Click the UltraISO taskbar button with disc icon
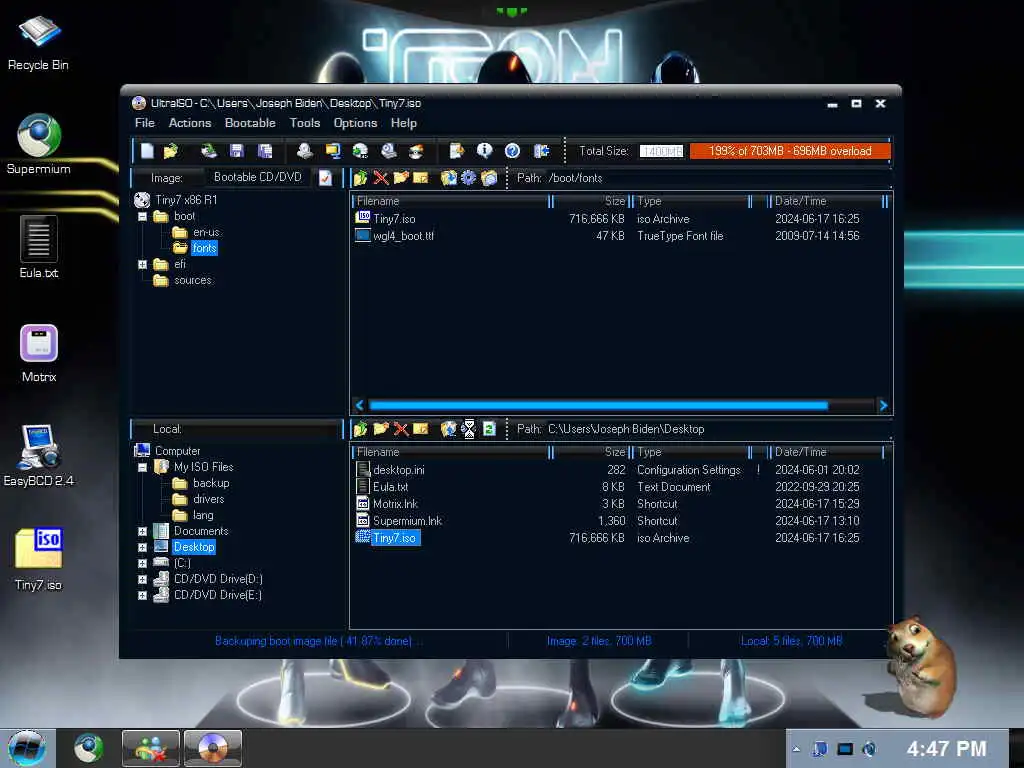The image size is (1024, 768). coord(213,748)
